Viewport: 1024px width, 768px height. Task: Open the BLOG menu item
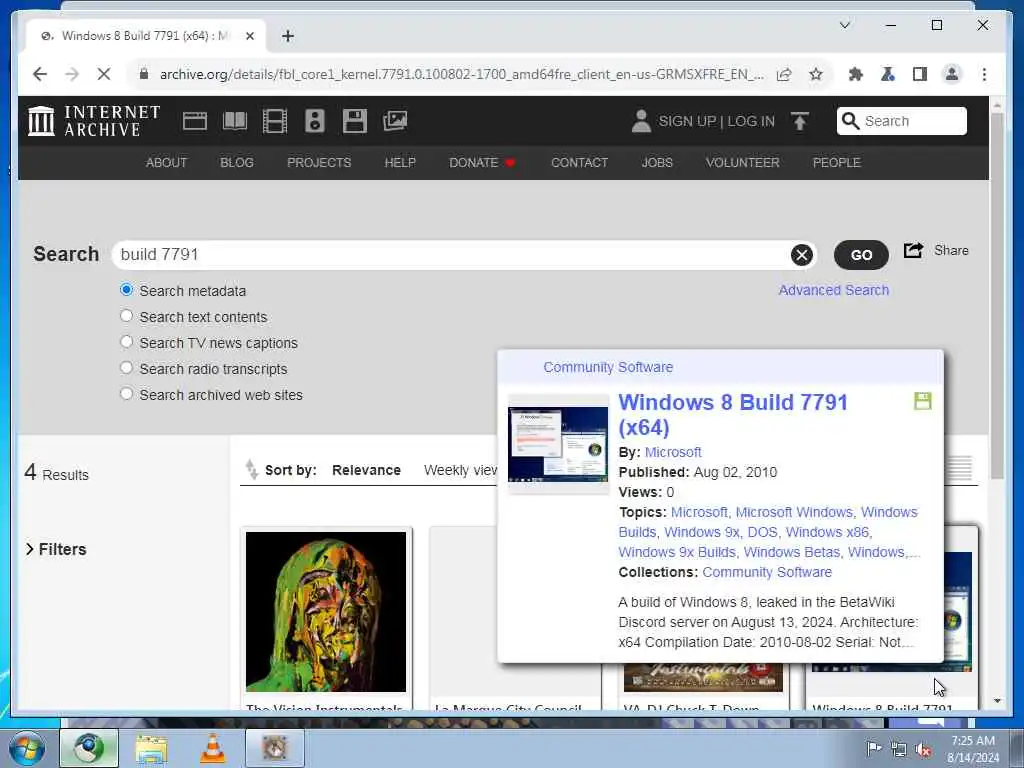pos(236,163)
